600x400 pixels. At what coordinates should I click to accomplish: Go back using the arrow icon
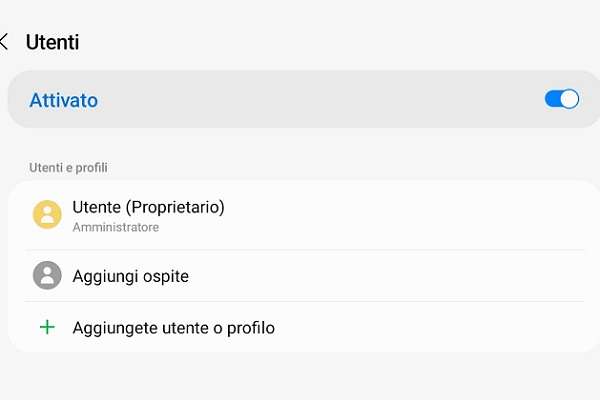(5, 42)
